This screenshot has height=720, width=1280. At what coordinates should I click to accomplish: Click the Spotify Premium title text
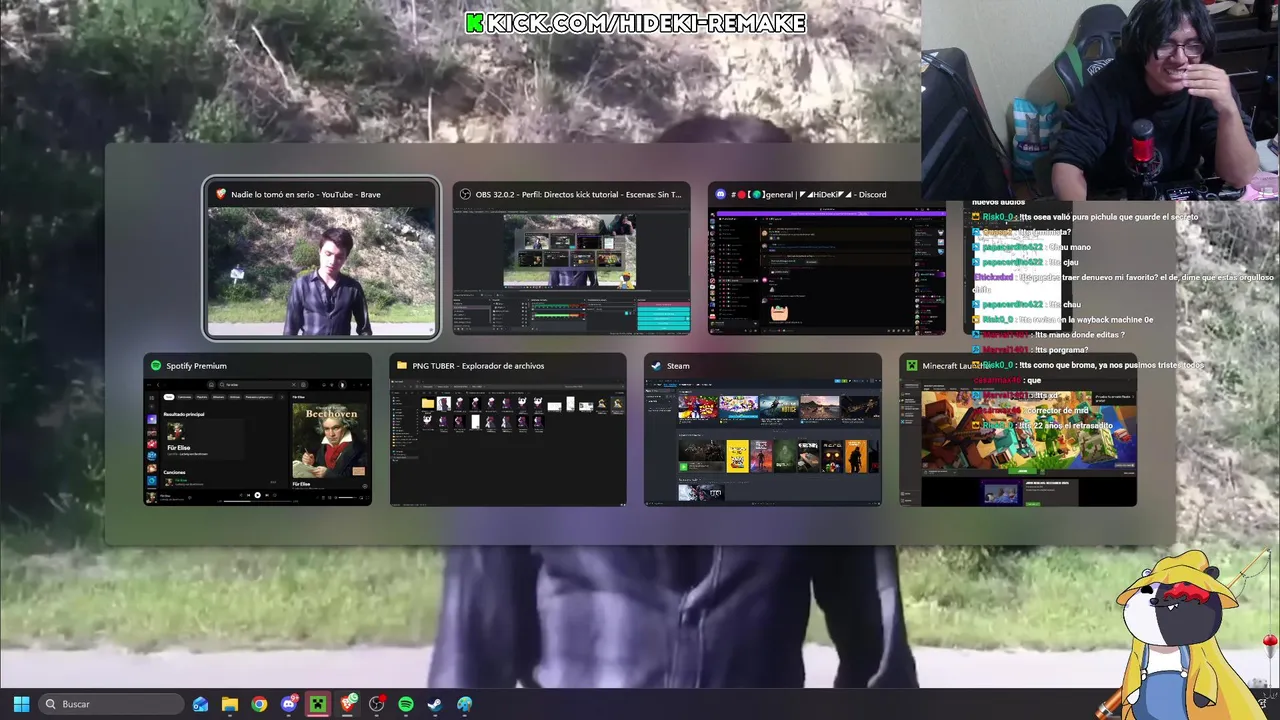click(196, 365)
